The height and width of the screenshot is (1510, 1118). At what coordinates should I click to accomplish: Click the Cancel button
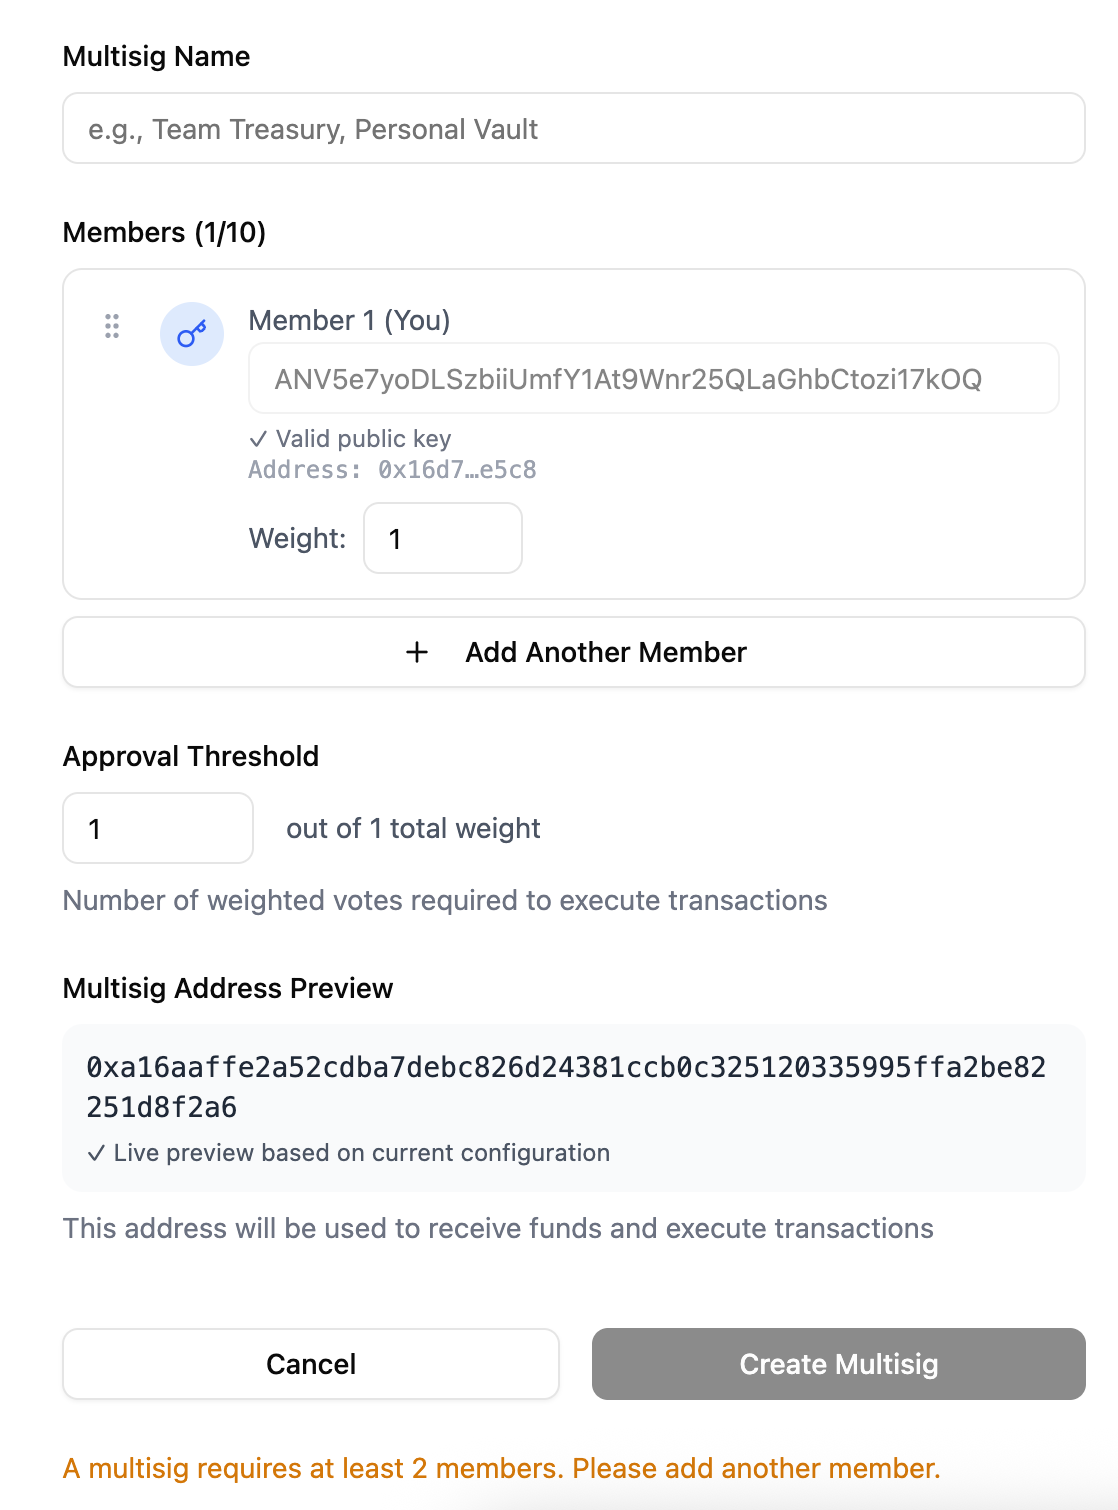click(x=311, y=1364)
